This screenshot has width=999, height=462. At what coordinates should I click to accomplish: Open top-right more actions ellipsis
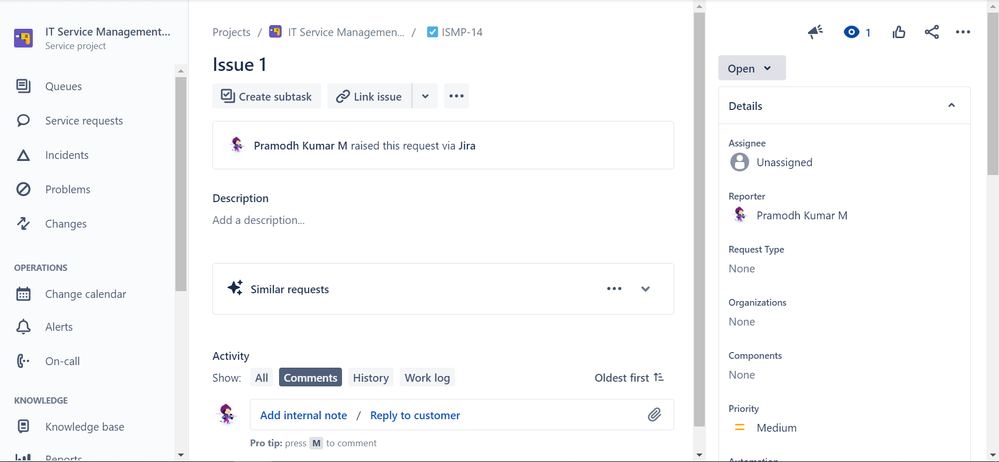(963, 32)
